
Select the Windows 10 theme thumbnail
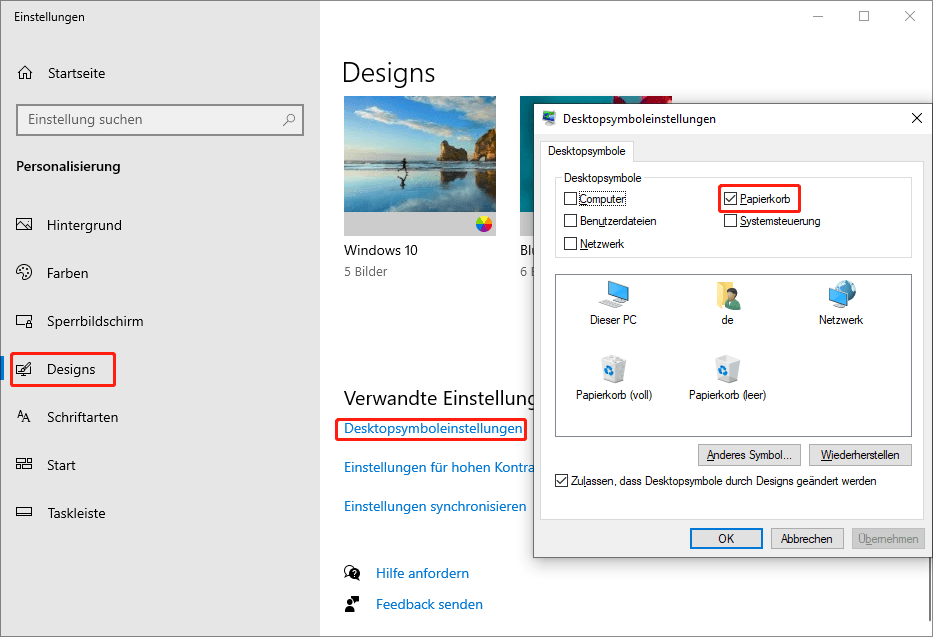pyautogui.click(x=419, y=165)
